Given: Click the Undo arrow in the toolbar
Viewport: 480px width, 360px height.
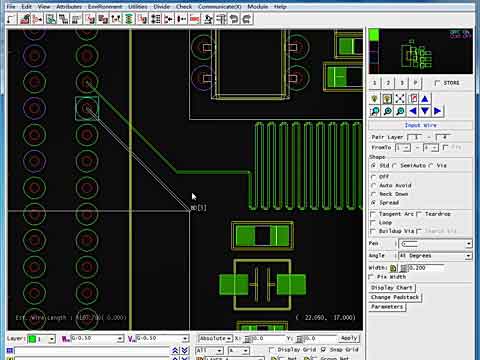Looking at the screenshot, I should pos(234,19).
